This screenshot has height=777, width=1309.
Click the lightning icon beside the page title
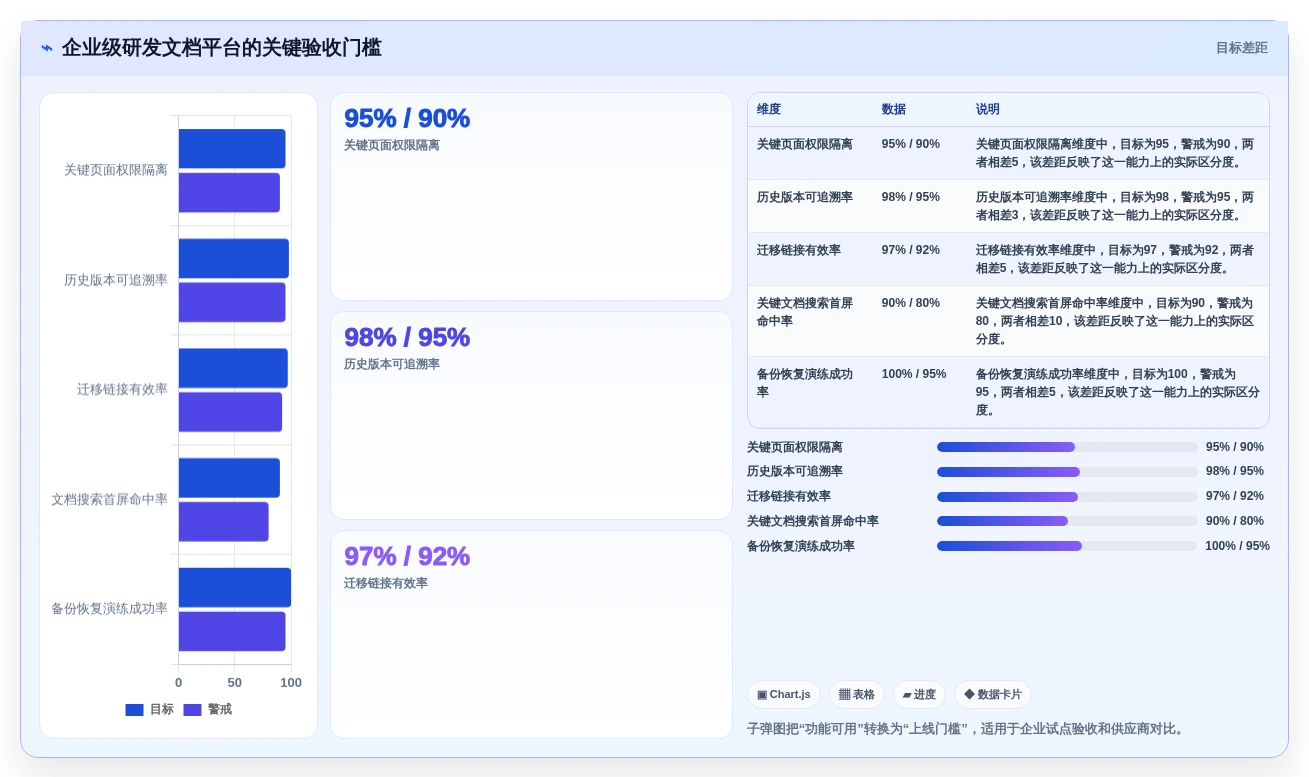click(x=47, y=48)
